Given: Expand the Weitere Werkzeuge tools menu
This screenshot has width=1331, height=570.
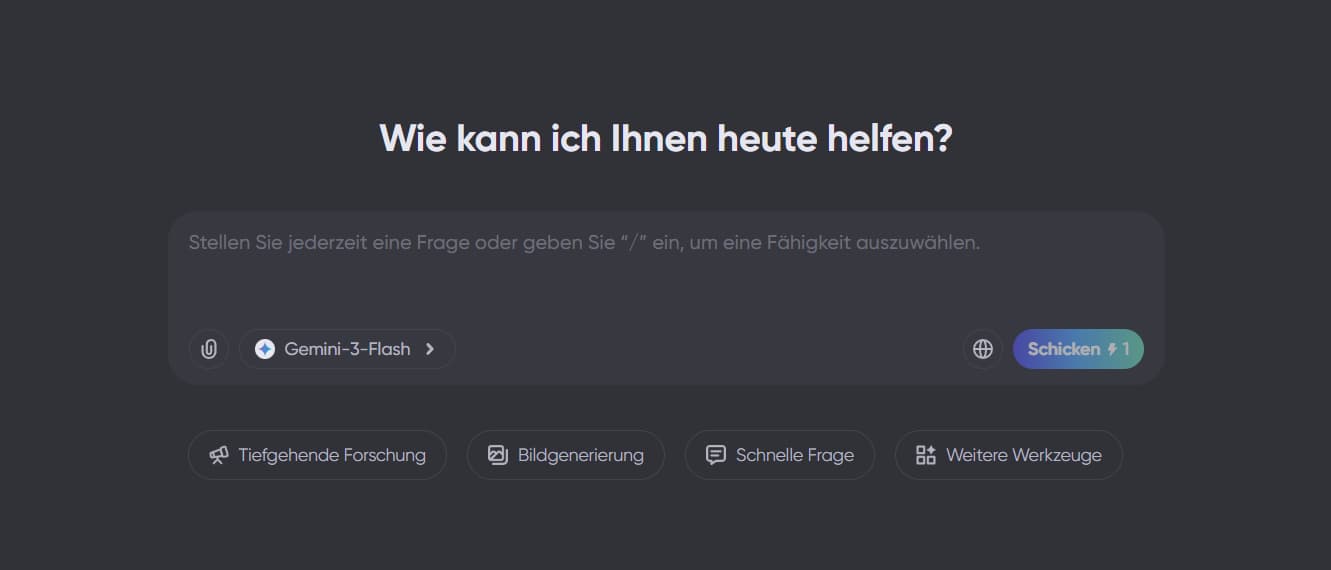Looking at the screenshot, I should (x=1008, y=455).
